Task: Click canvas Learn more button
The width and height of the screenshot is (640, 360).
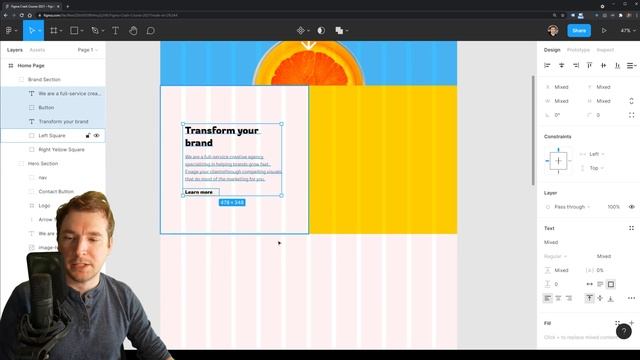Action: pyautogui.click(x=201, y=192)
